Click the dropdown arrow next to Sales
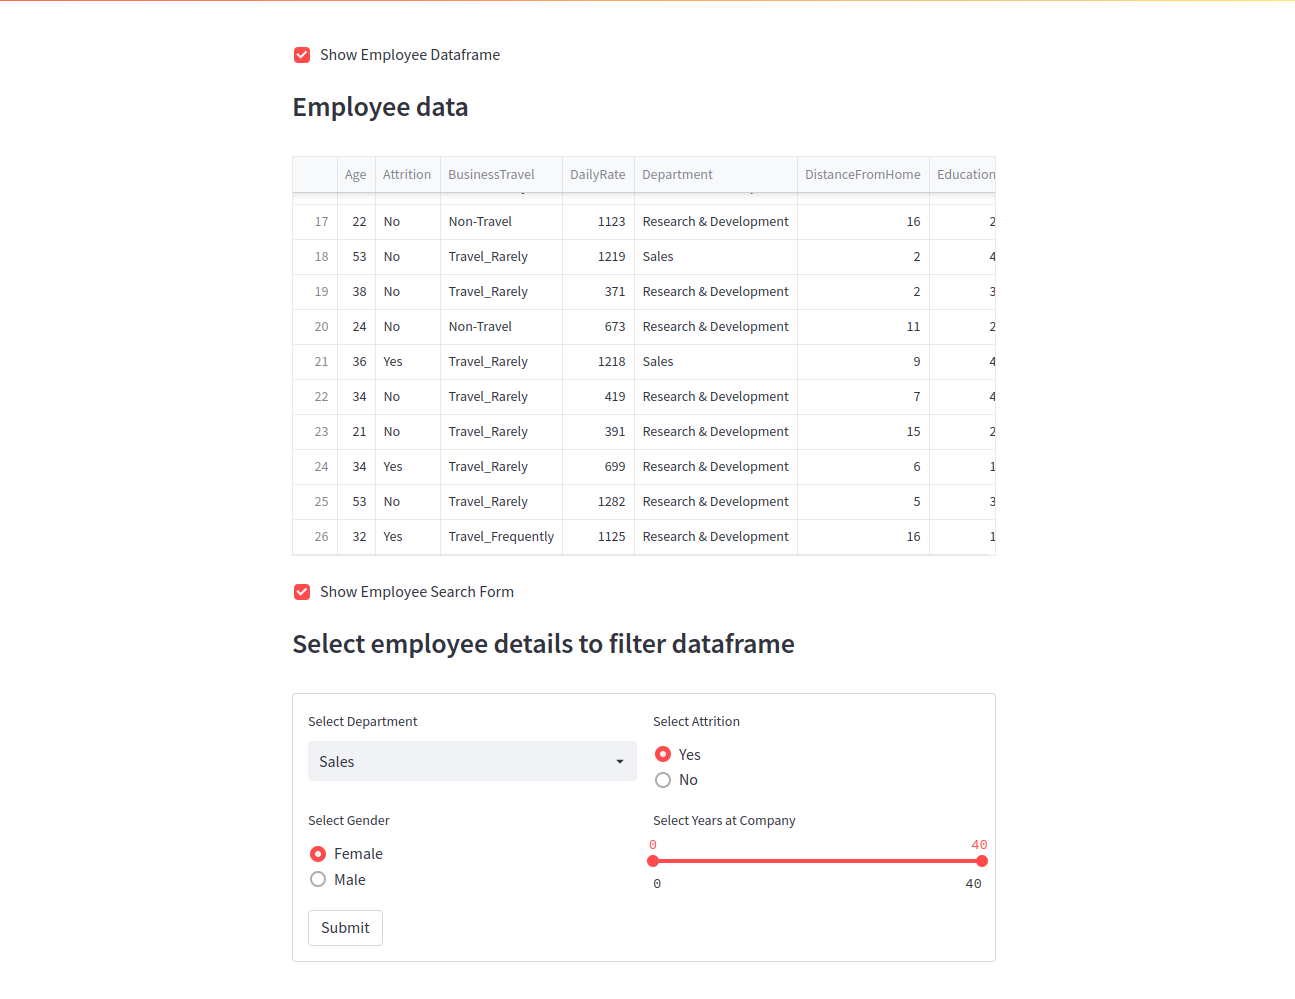The image size is (1295, 999). (619, 761)
